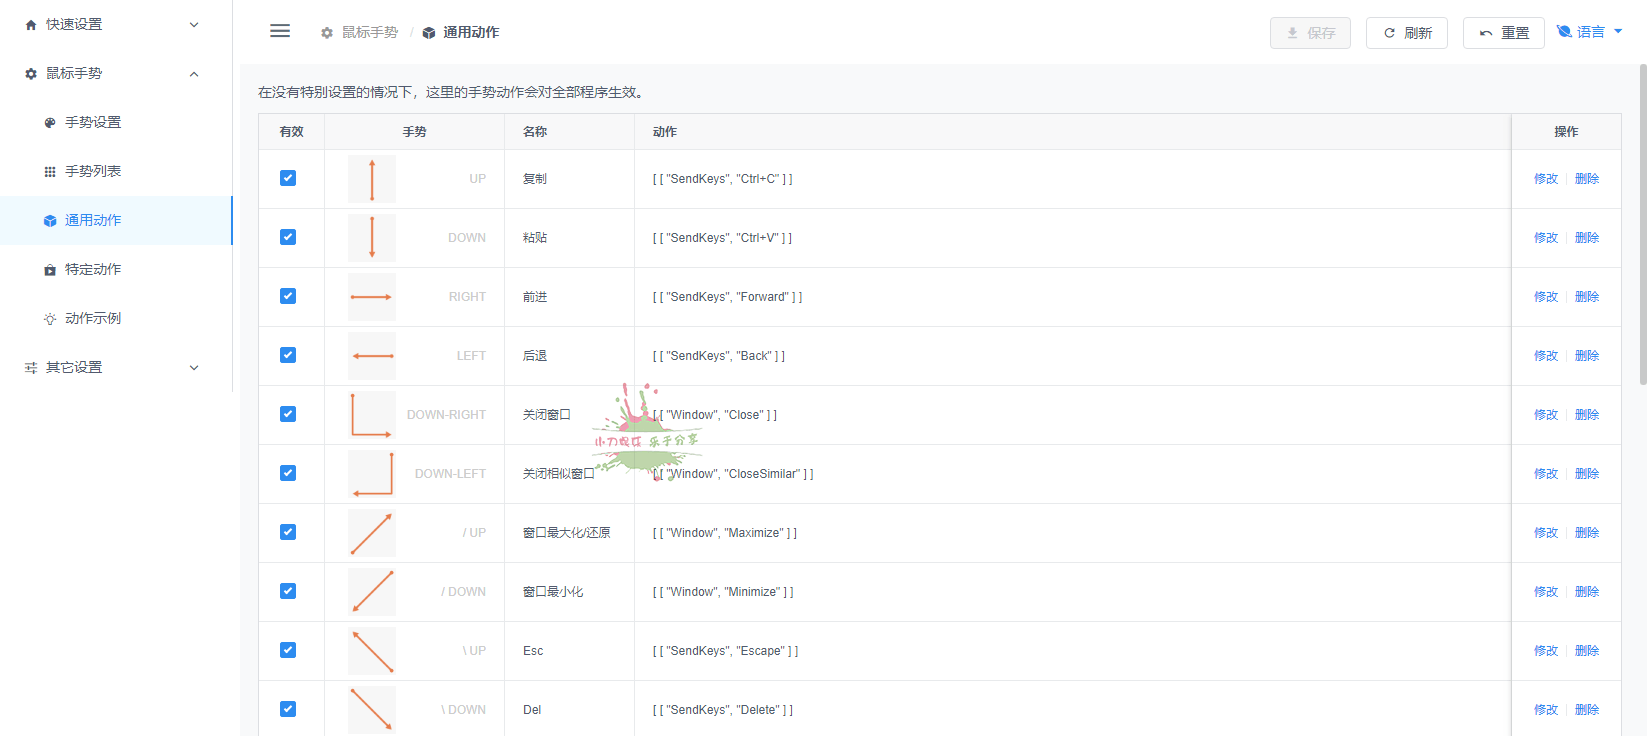Click 删除 link for 后退 row
Image resolution: width=1647 pixels, height=736 pixels.
1587,356
